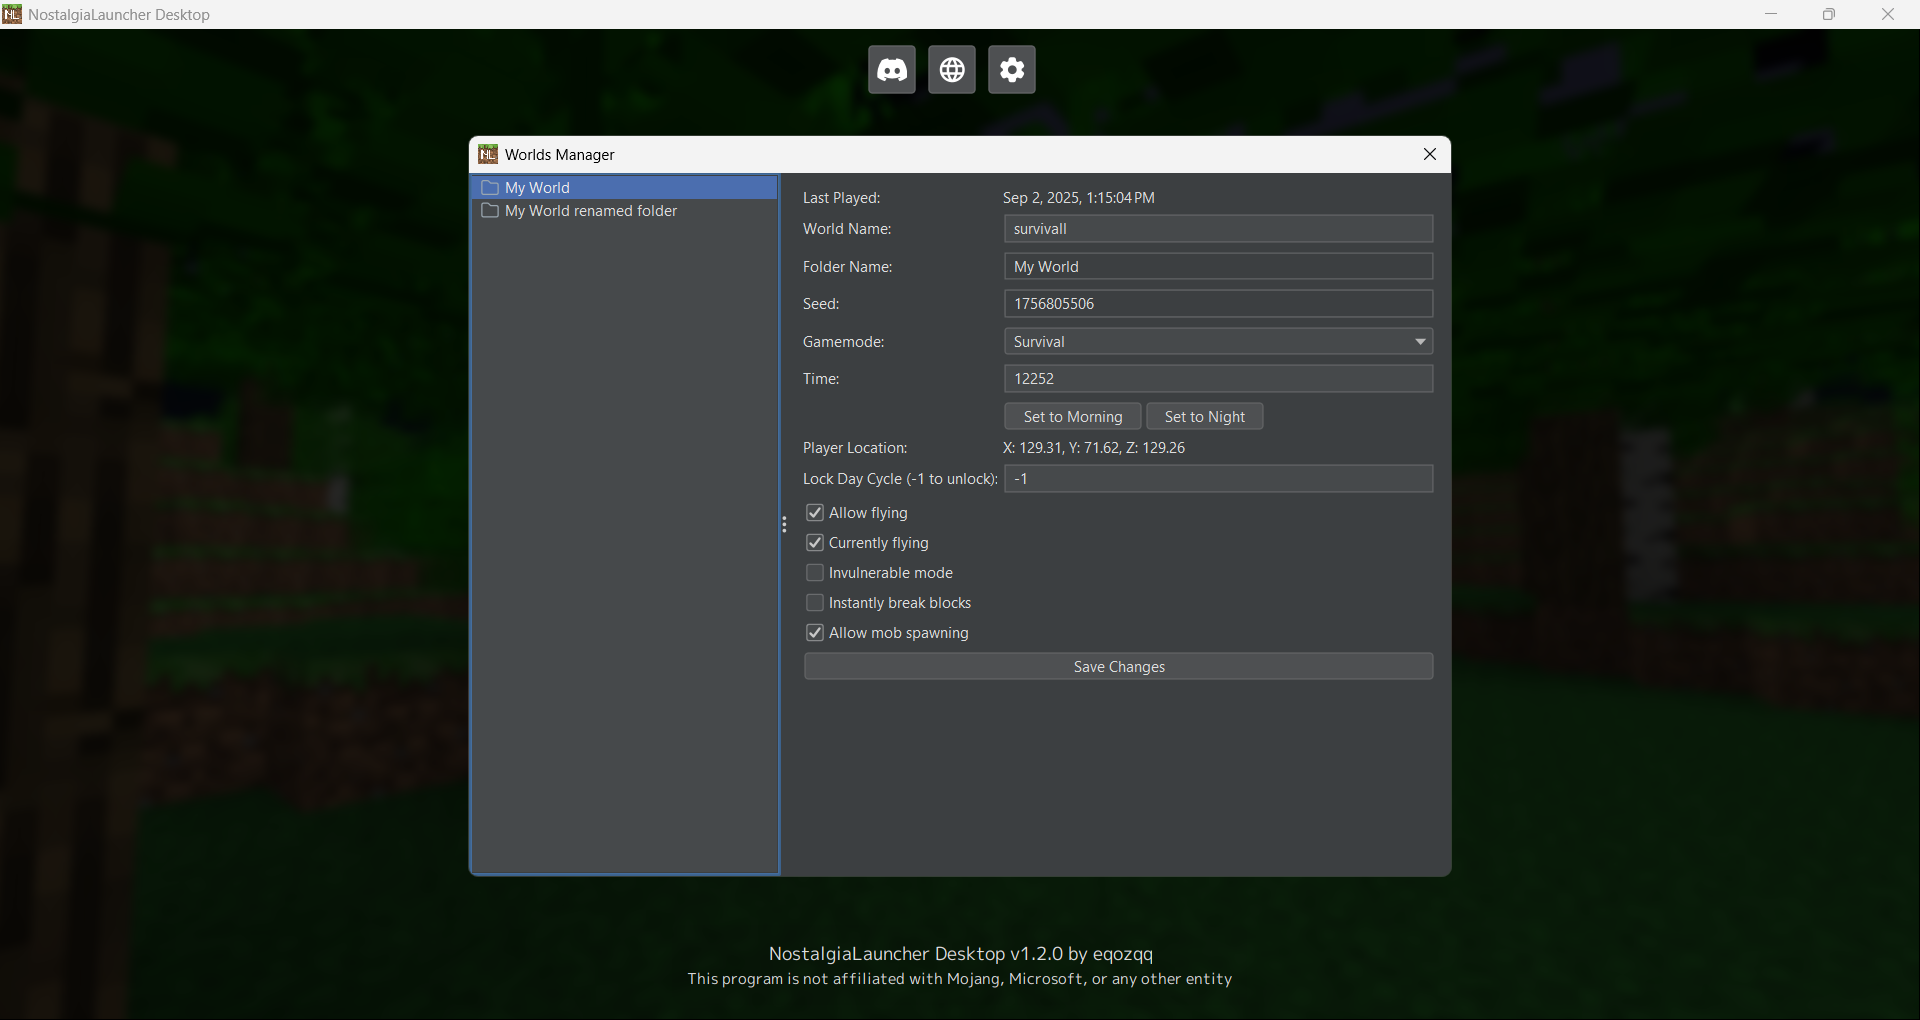Focus the Folder Name field
This screenshot has width=1920, height=1020.
pos(1218,267)
